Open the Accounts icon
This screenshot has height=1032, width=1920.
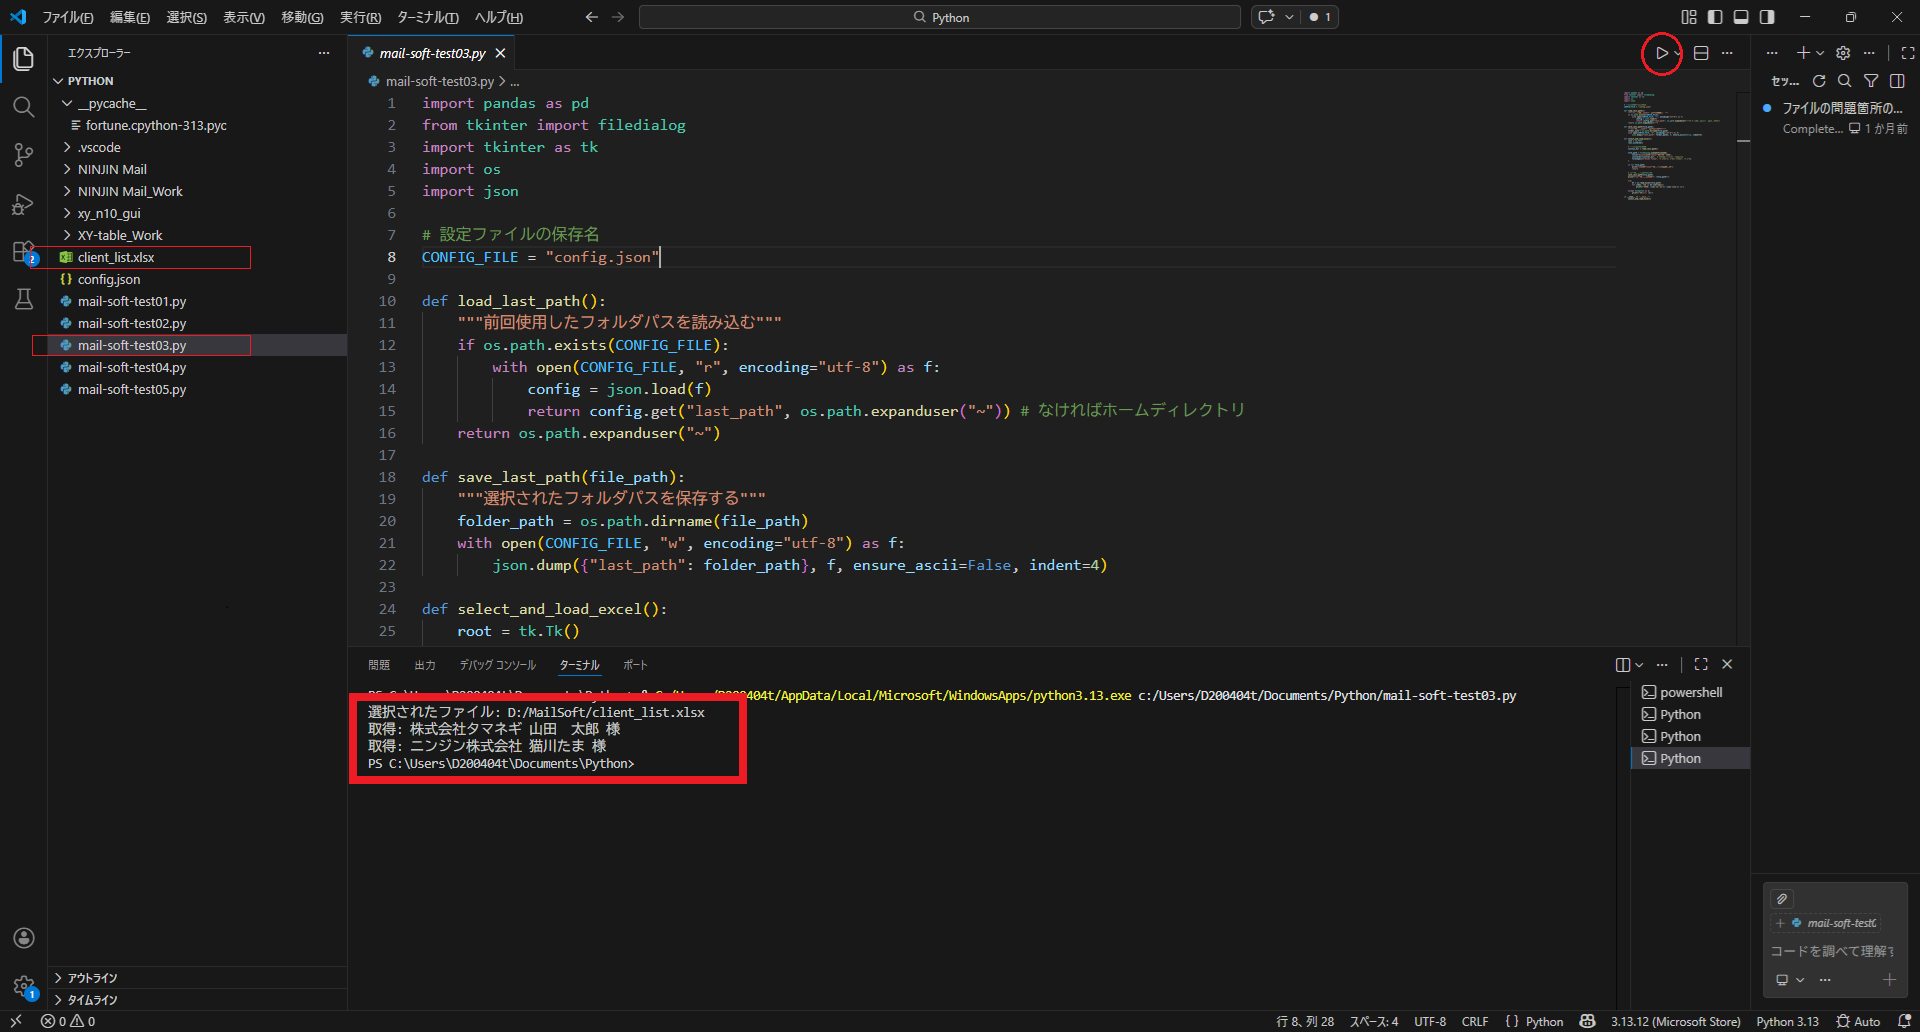point(23,938)
